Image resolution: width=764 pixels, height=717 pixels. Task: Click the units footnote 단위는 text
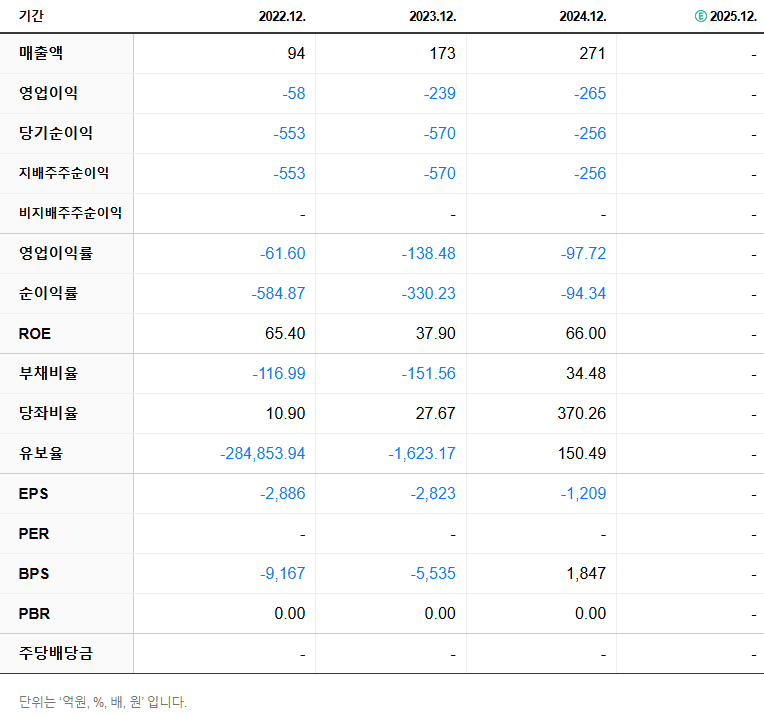pyautogui.click(x=103, y=702)
